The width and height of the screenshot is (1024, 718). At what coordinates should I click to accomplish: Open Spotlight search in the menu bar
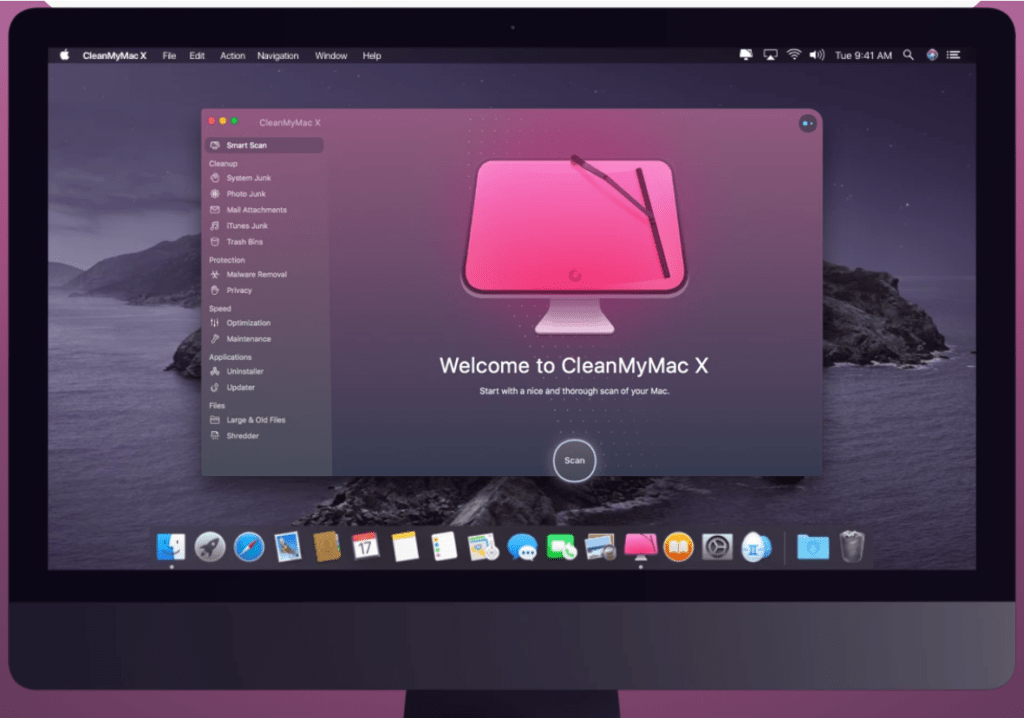(907, 55)
